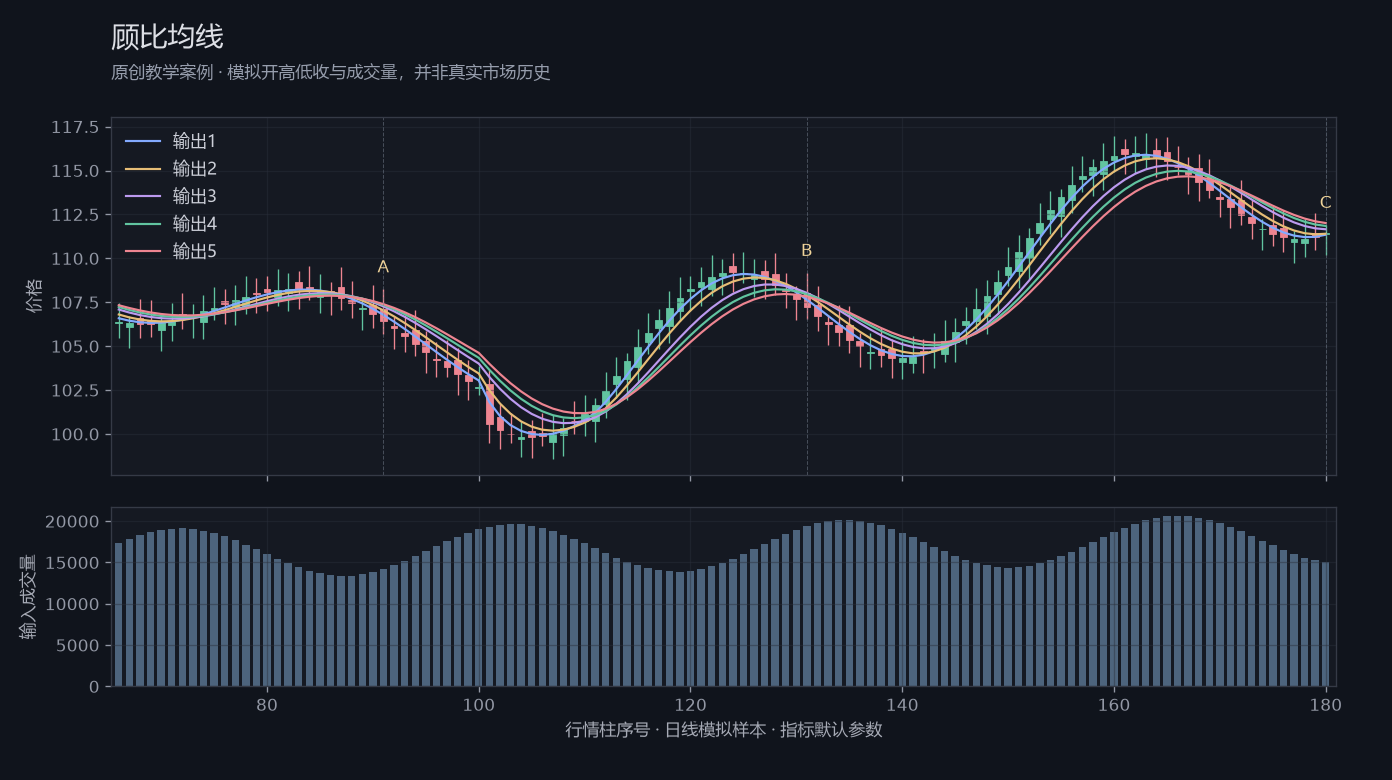Click price tick 107.5

tap(75, 303)
